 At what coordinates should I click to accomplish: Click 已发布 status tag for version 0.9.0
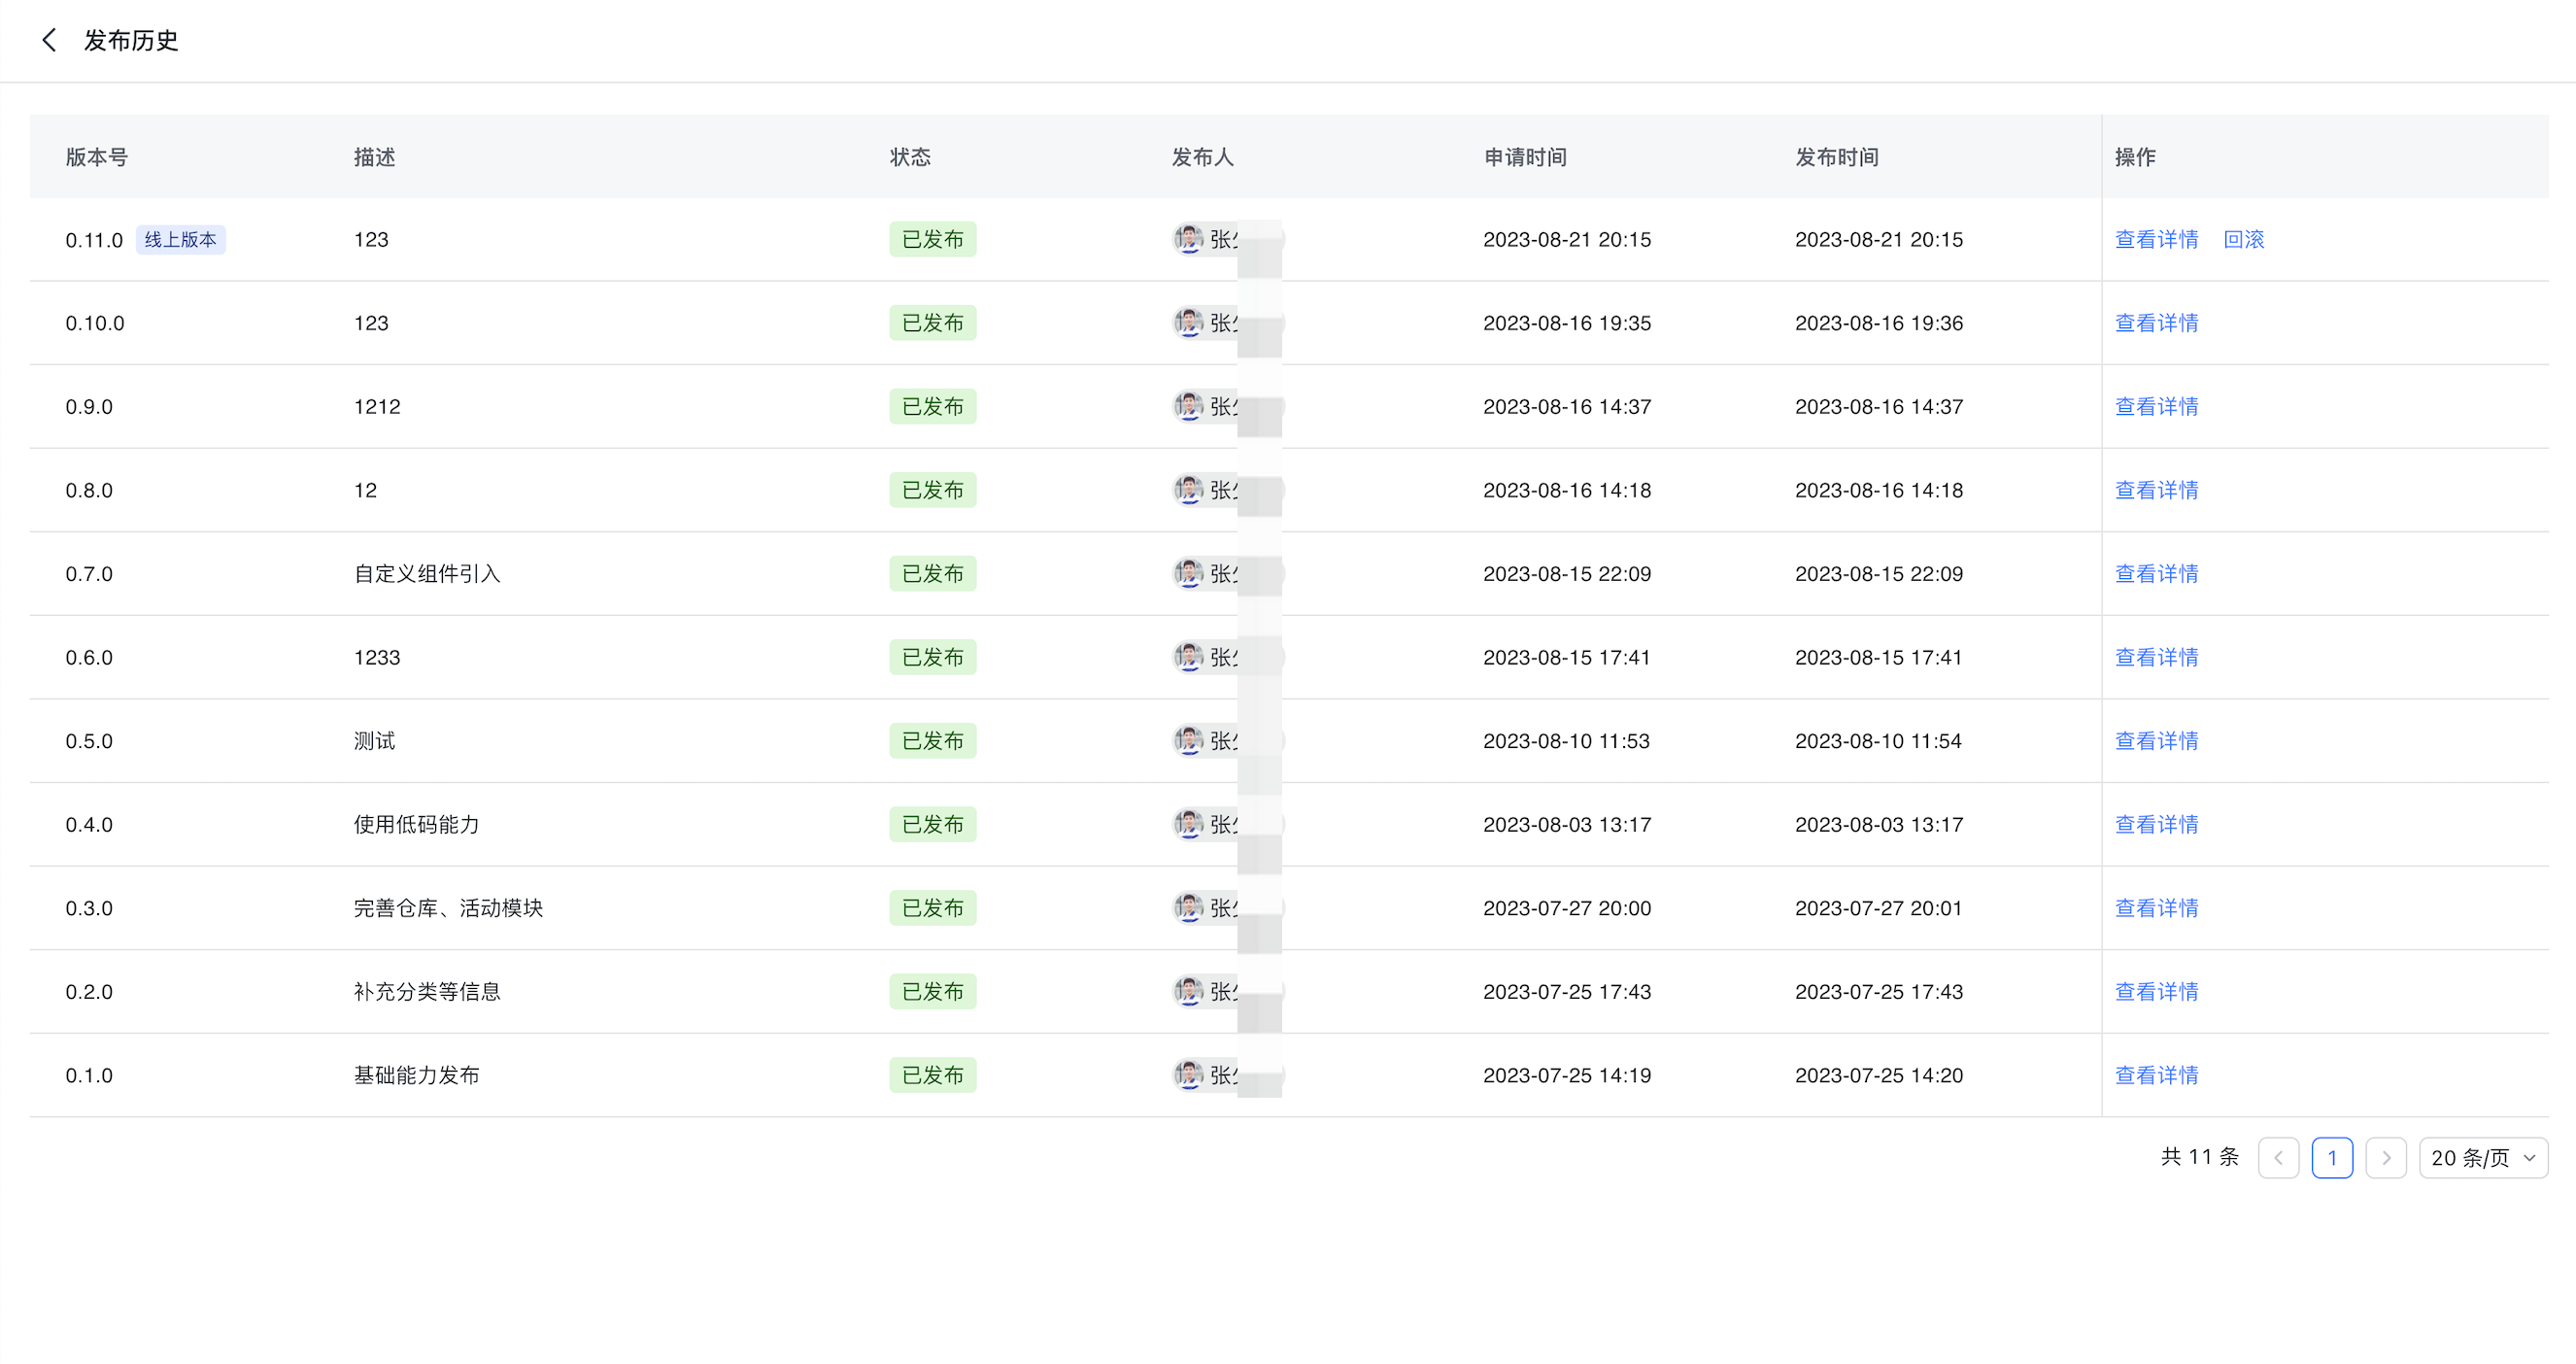tap(932, 407)
